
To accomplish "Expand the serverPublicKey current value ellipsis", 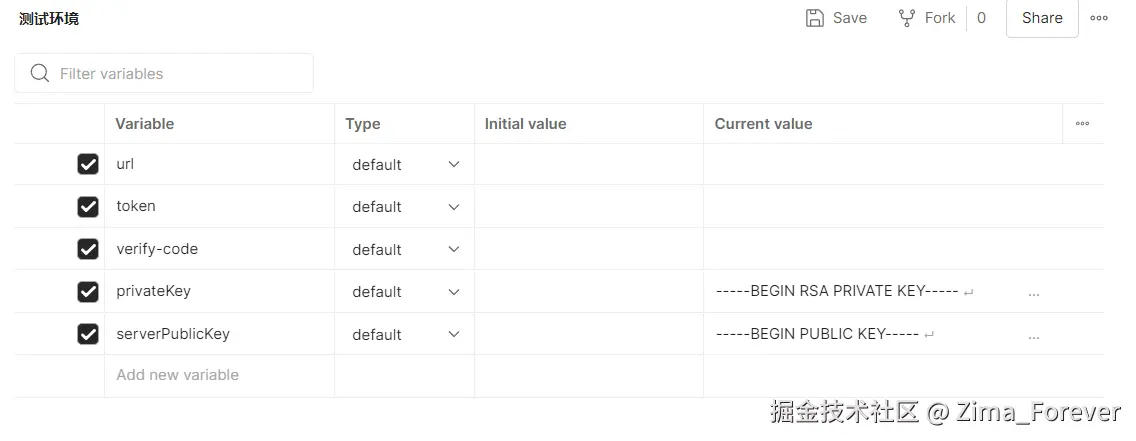I will click(x=1034, y=337).
